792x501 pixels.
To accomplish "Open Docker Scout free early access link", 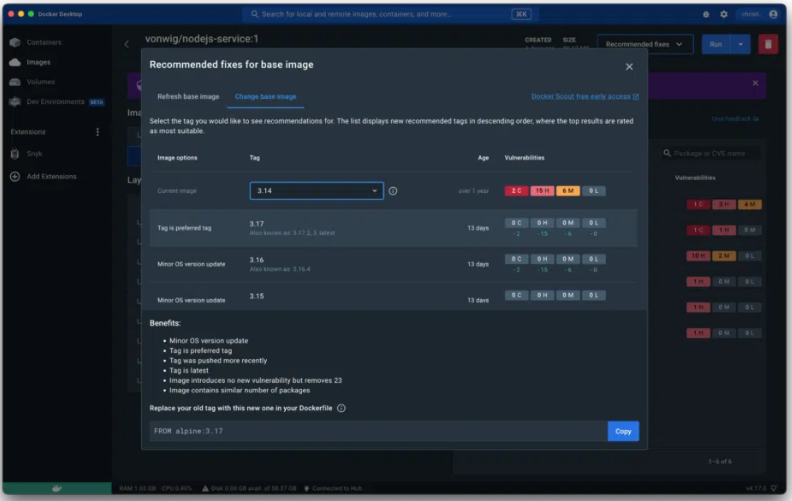I will pyautogui.click(x=584, y=96).
